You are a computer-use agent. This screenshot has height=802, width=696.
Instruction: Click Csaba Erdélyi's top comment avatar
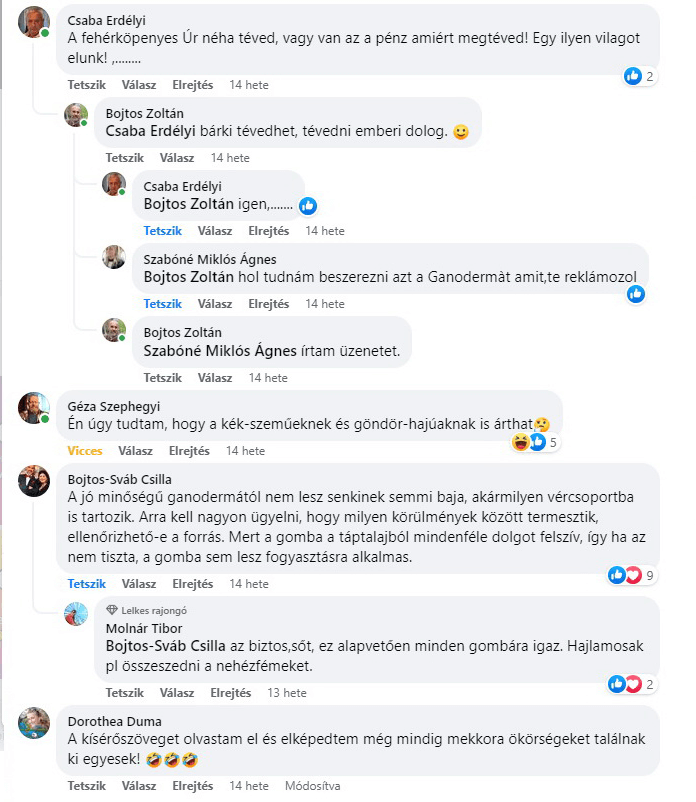[x=35, y=21]
